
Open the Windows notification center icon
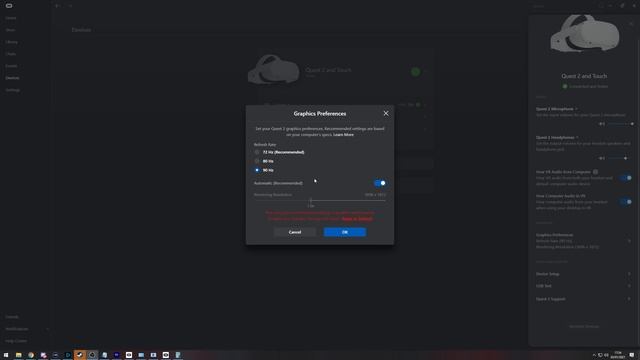pyautogui.click(x=631, y=355)
